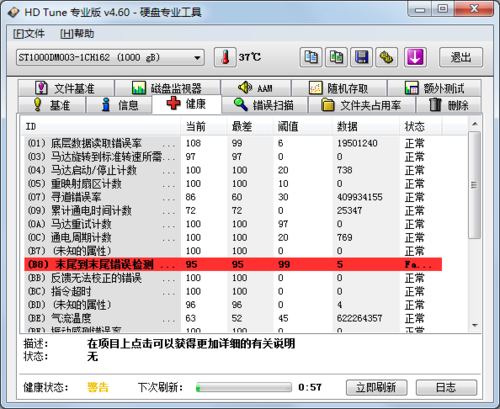
Task: Click the 阈值 column header
Action: click(x=302, y=126)
